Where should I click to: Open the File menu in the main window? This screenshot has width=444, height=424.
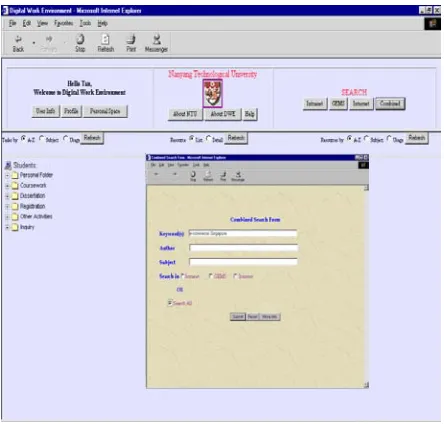click(x=13, y=23)
